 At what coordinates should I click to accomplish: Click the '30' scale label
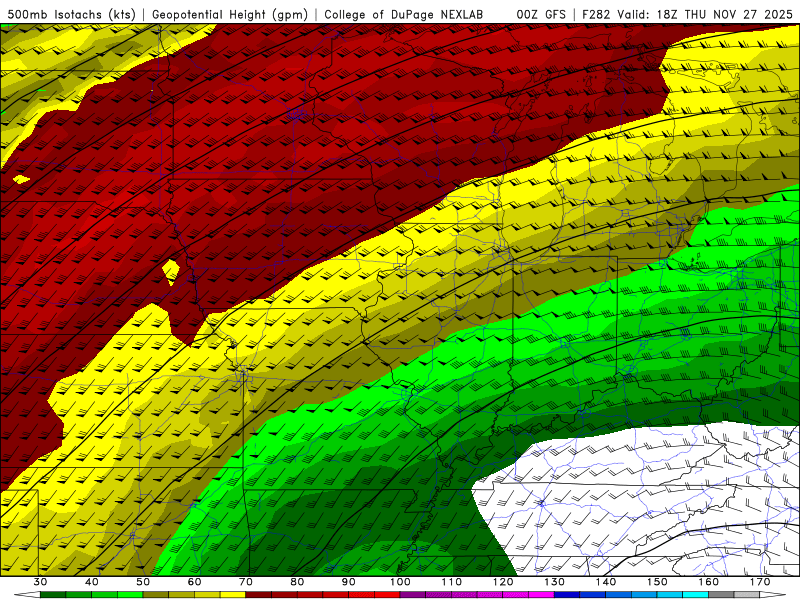pyautogui.click(x=40, y=582)
